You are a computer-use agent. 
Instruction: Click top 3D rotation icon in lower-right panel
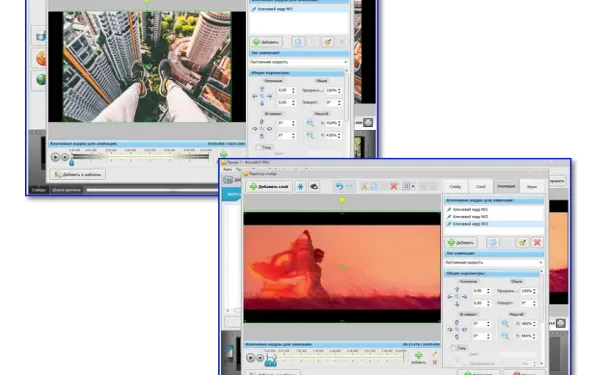pos(457,323)
